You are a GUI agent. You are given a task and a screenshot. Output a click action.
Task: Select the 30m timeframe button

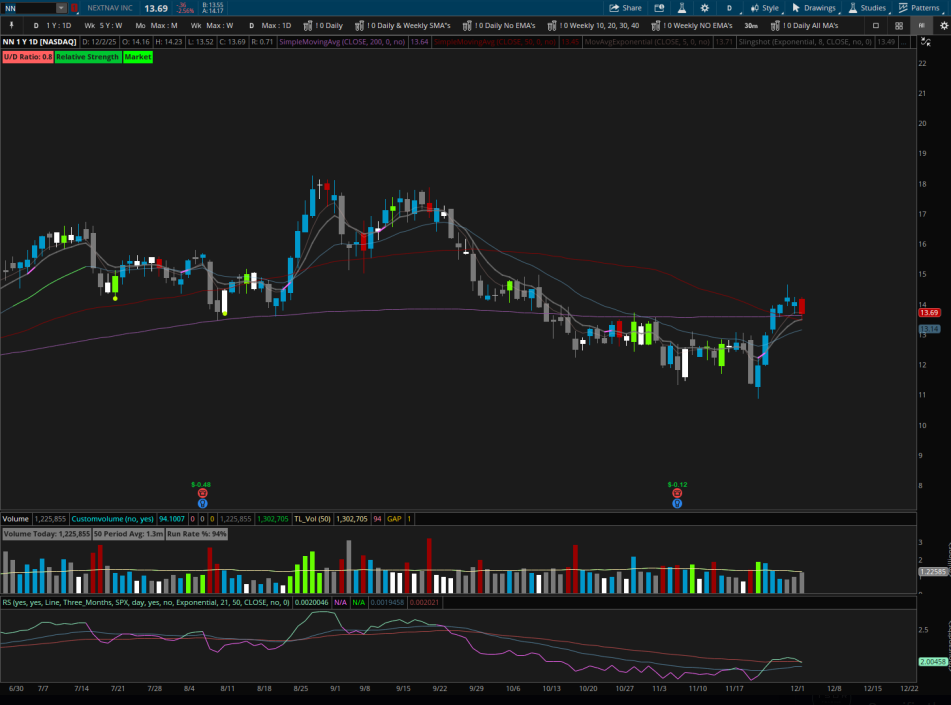coord(751,25)
